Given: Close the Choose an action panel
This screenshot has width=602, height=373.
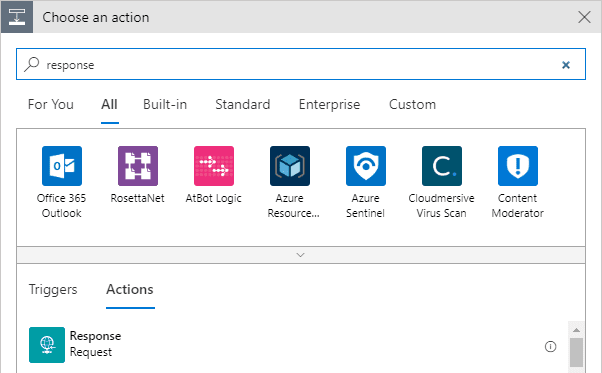Looking at the screenshot, I should 584,17.
